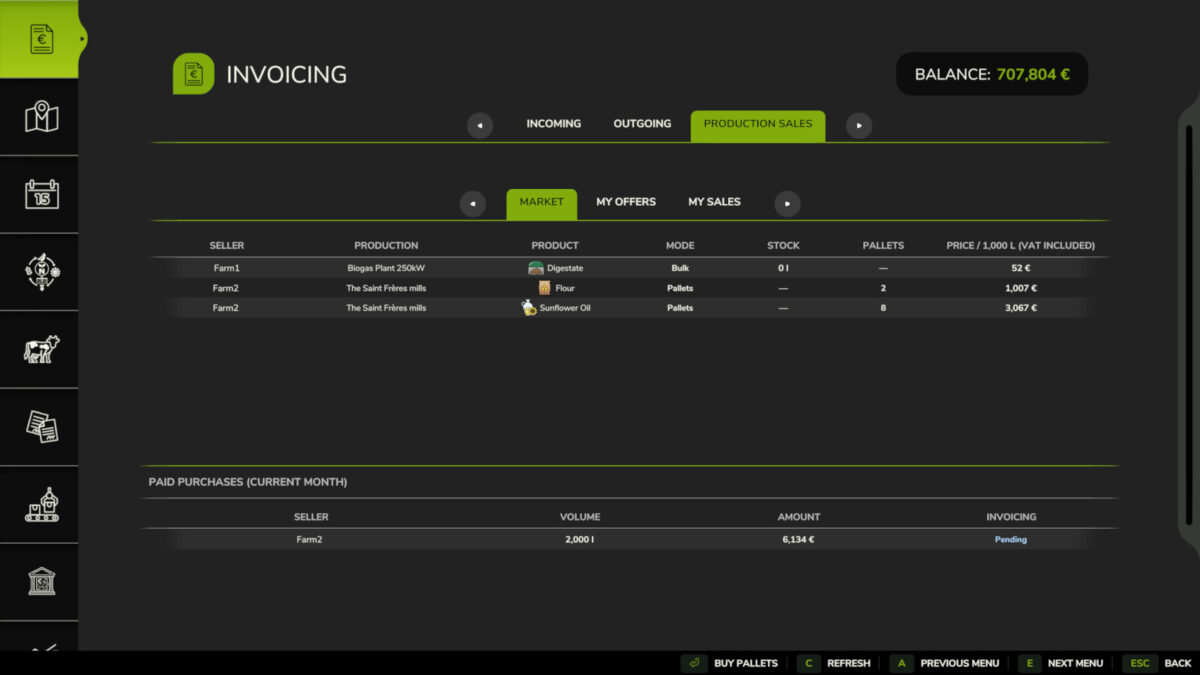The width and height of the screenshot is (1200, 675).
Task: Open the weather compass sidebar icon
Action: coord(41,272)
